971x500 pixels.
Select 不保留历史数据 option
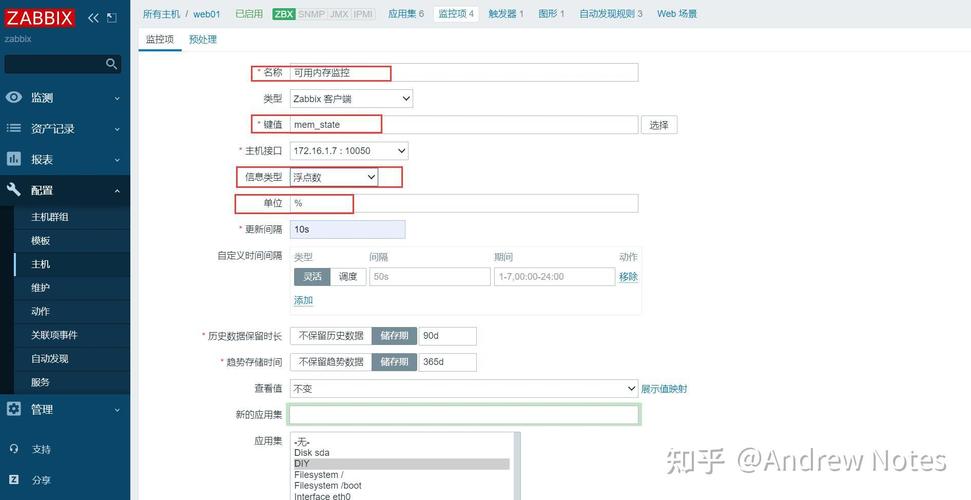click(x=331, y=336)
